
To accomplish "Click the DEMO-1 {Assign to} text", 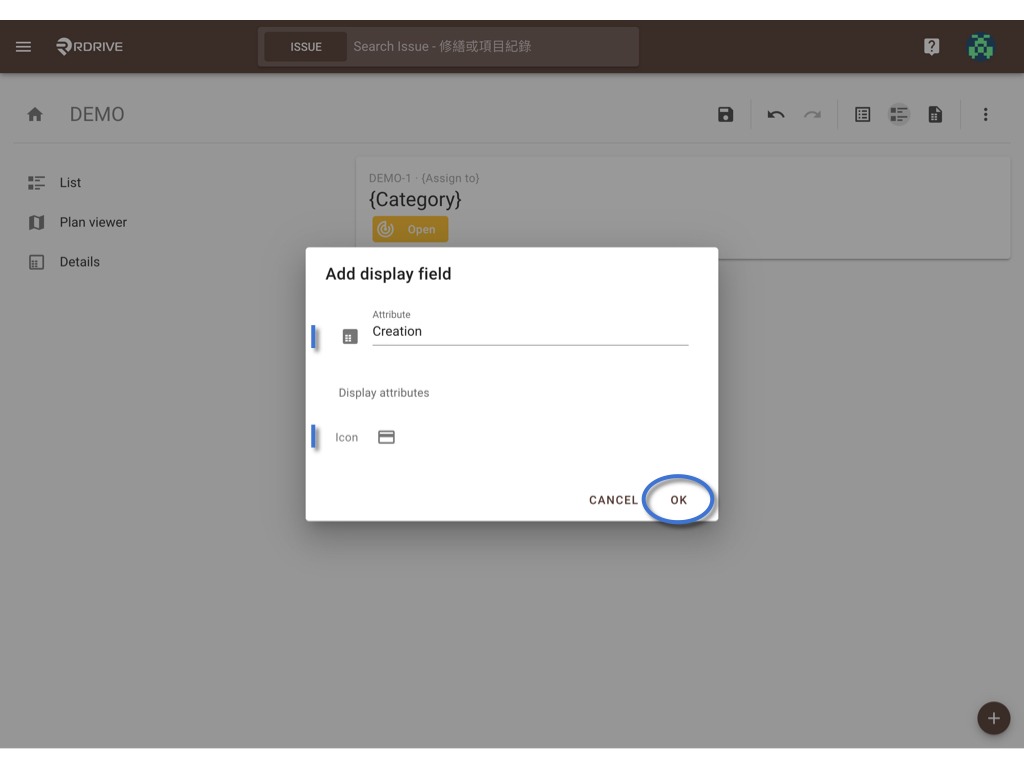I will 424,178.
